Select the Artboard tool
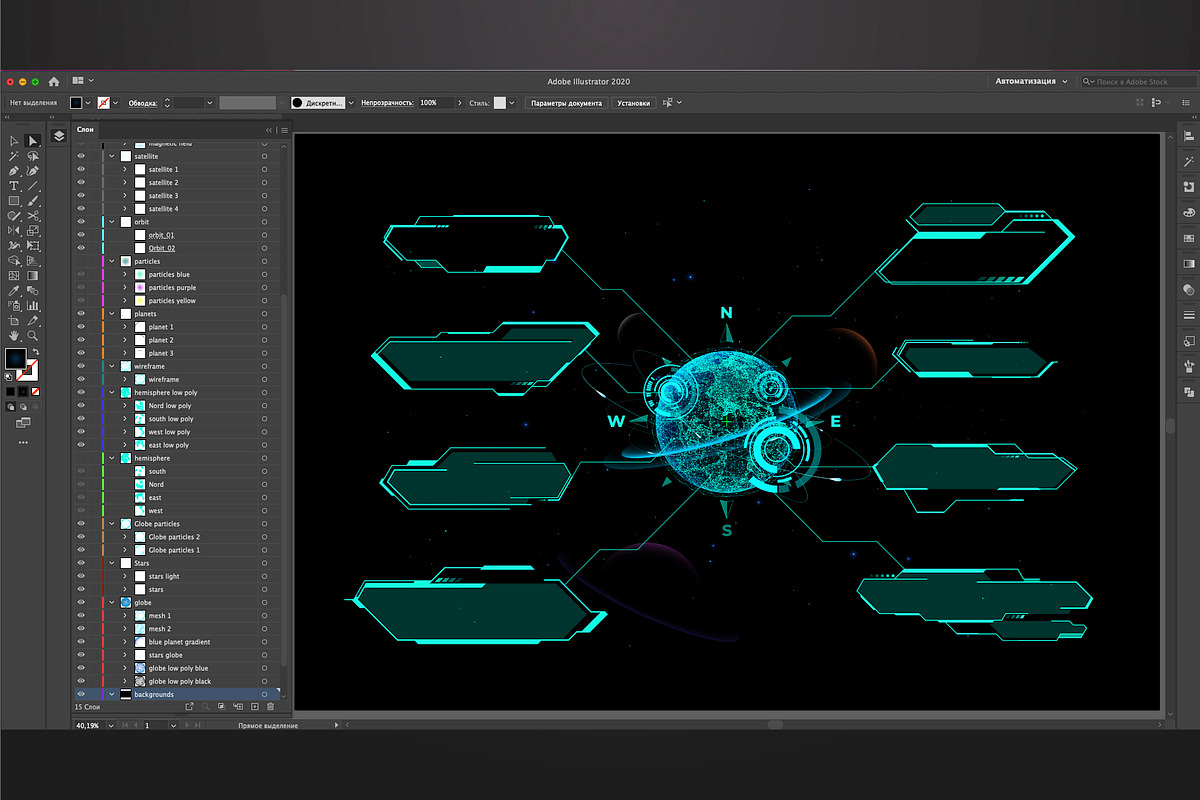1200x800 pixels. [14, 320]
